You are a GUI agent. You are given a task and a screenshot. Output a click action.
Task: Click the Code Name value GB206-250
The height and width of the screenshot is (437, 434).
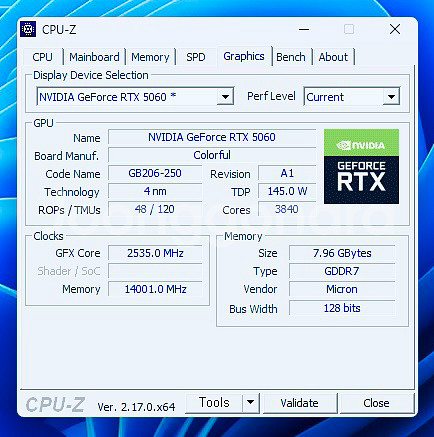pyautogui.click(x=155, y=173)
